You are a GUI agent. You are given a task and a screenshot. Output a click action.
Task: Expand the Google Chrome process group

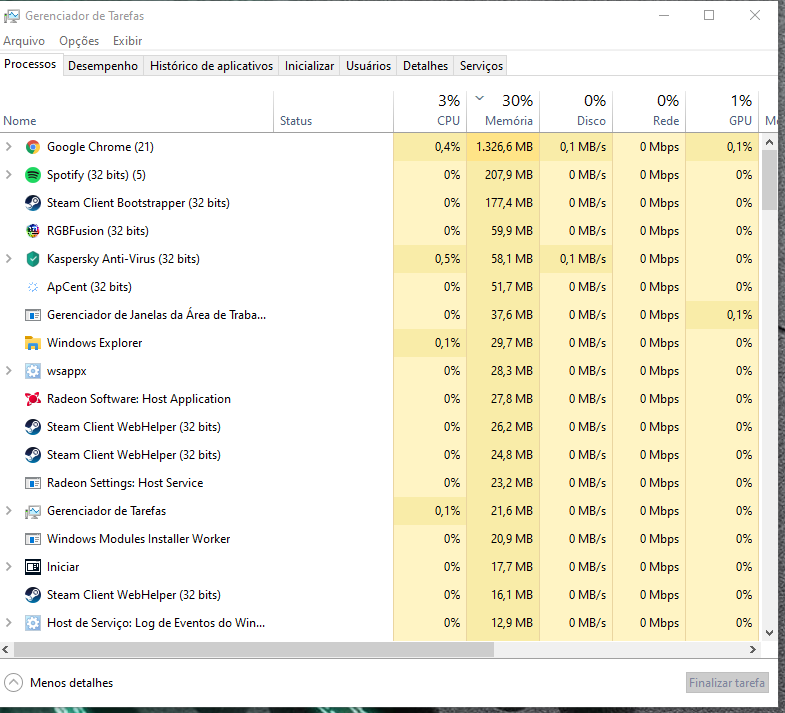pyautogui.click(x=9, y=147)
